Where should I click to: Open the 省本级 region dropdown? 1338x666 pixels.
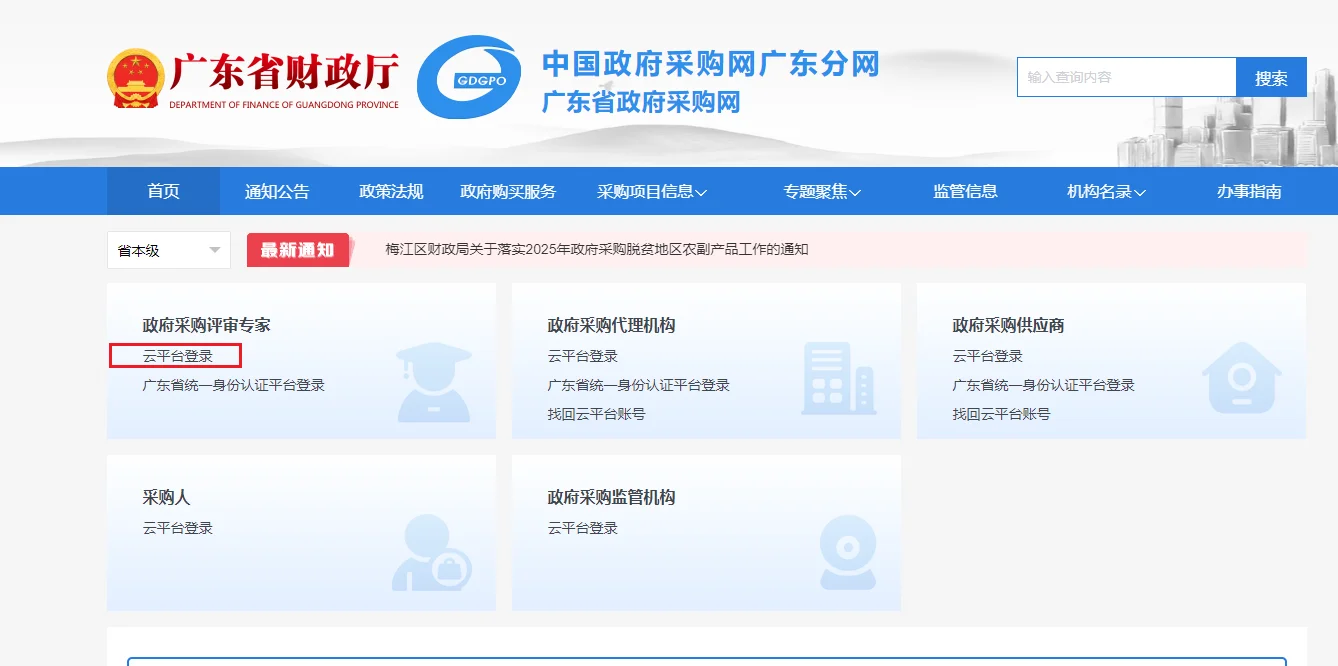(x=168, y=250)
